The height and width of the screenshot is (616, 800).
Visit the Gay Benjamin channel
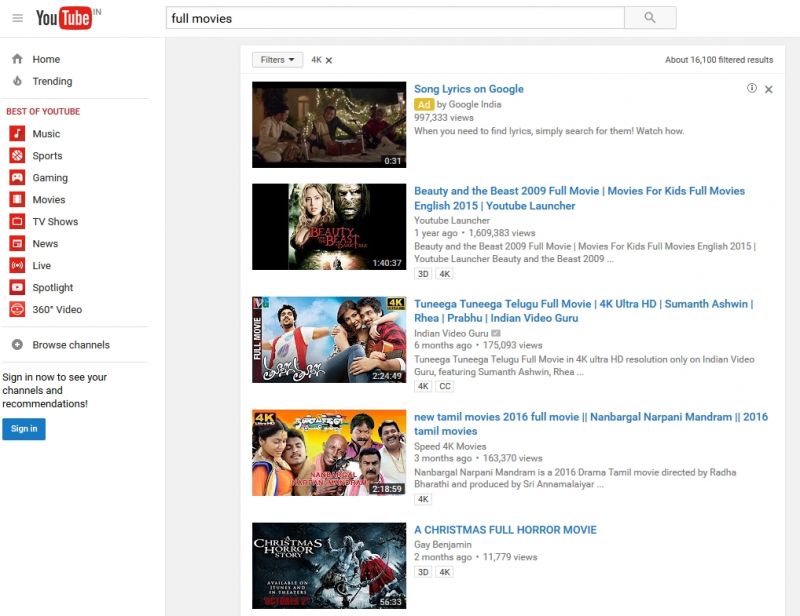click(x=443, y=545)
